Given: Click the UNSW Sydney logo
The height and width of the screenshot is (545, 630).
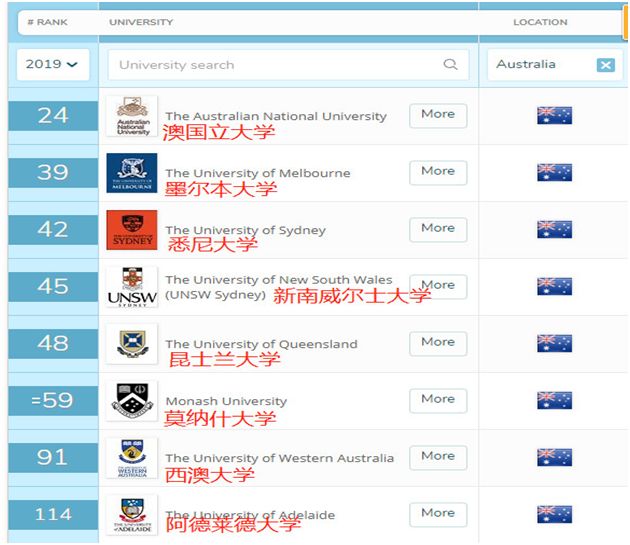Looking at the screenshot, I should click(132, 287).
